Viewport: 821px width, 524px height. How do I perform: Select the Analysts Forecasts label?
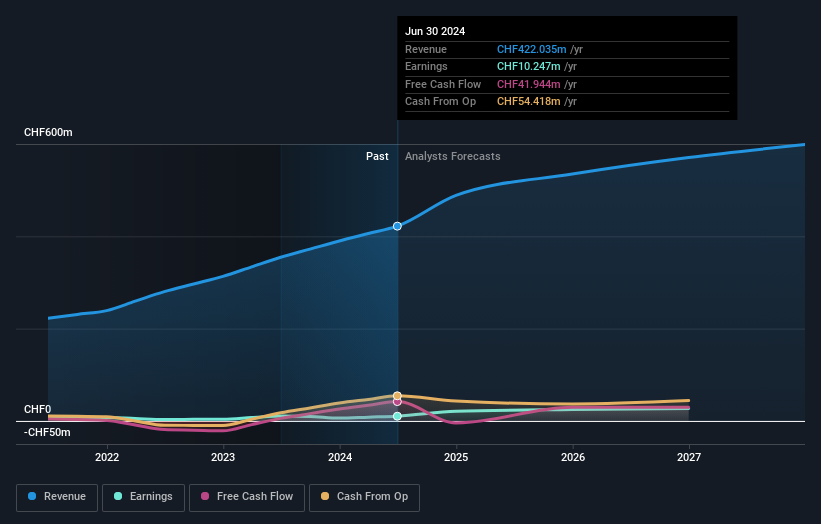click(452, 156)
